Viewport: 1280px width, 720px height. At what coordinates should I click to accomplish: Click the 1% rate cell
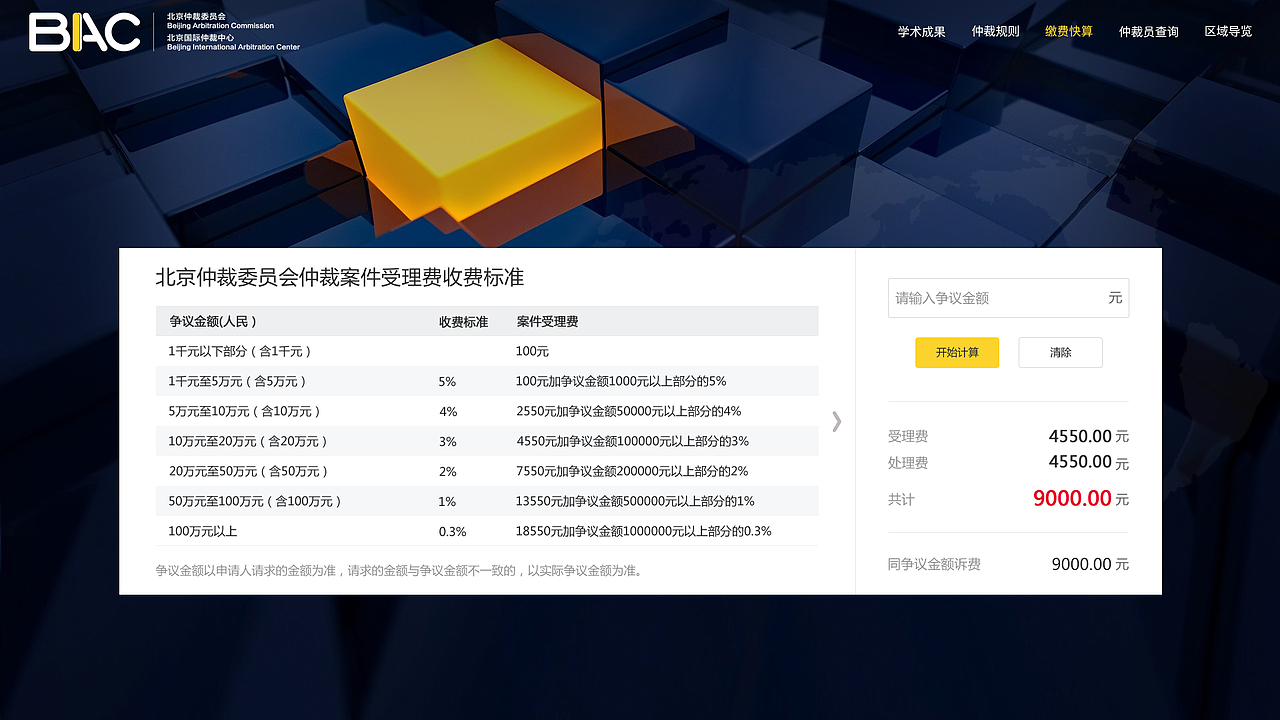(x=447, y=501)
